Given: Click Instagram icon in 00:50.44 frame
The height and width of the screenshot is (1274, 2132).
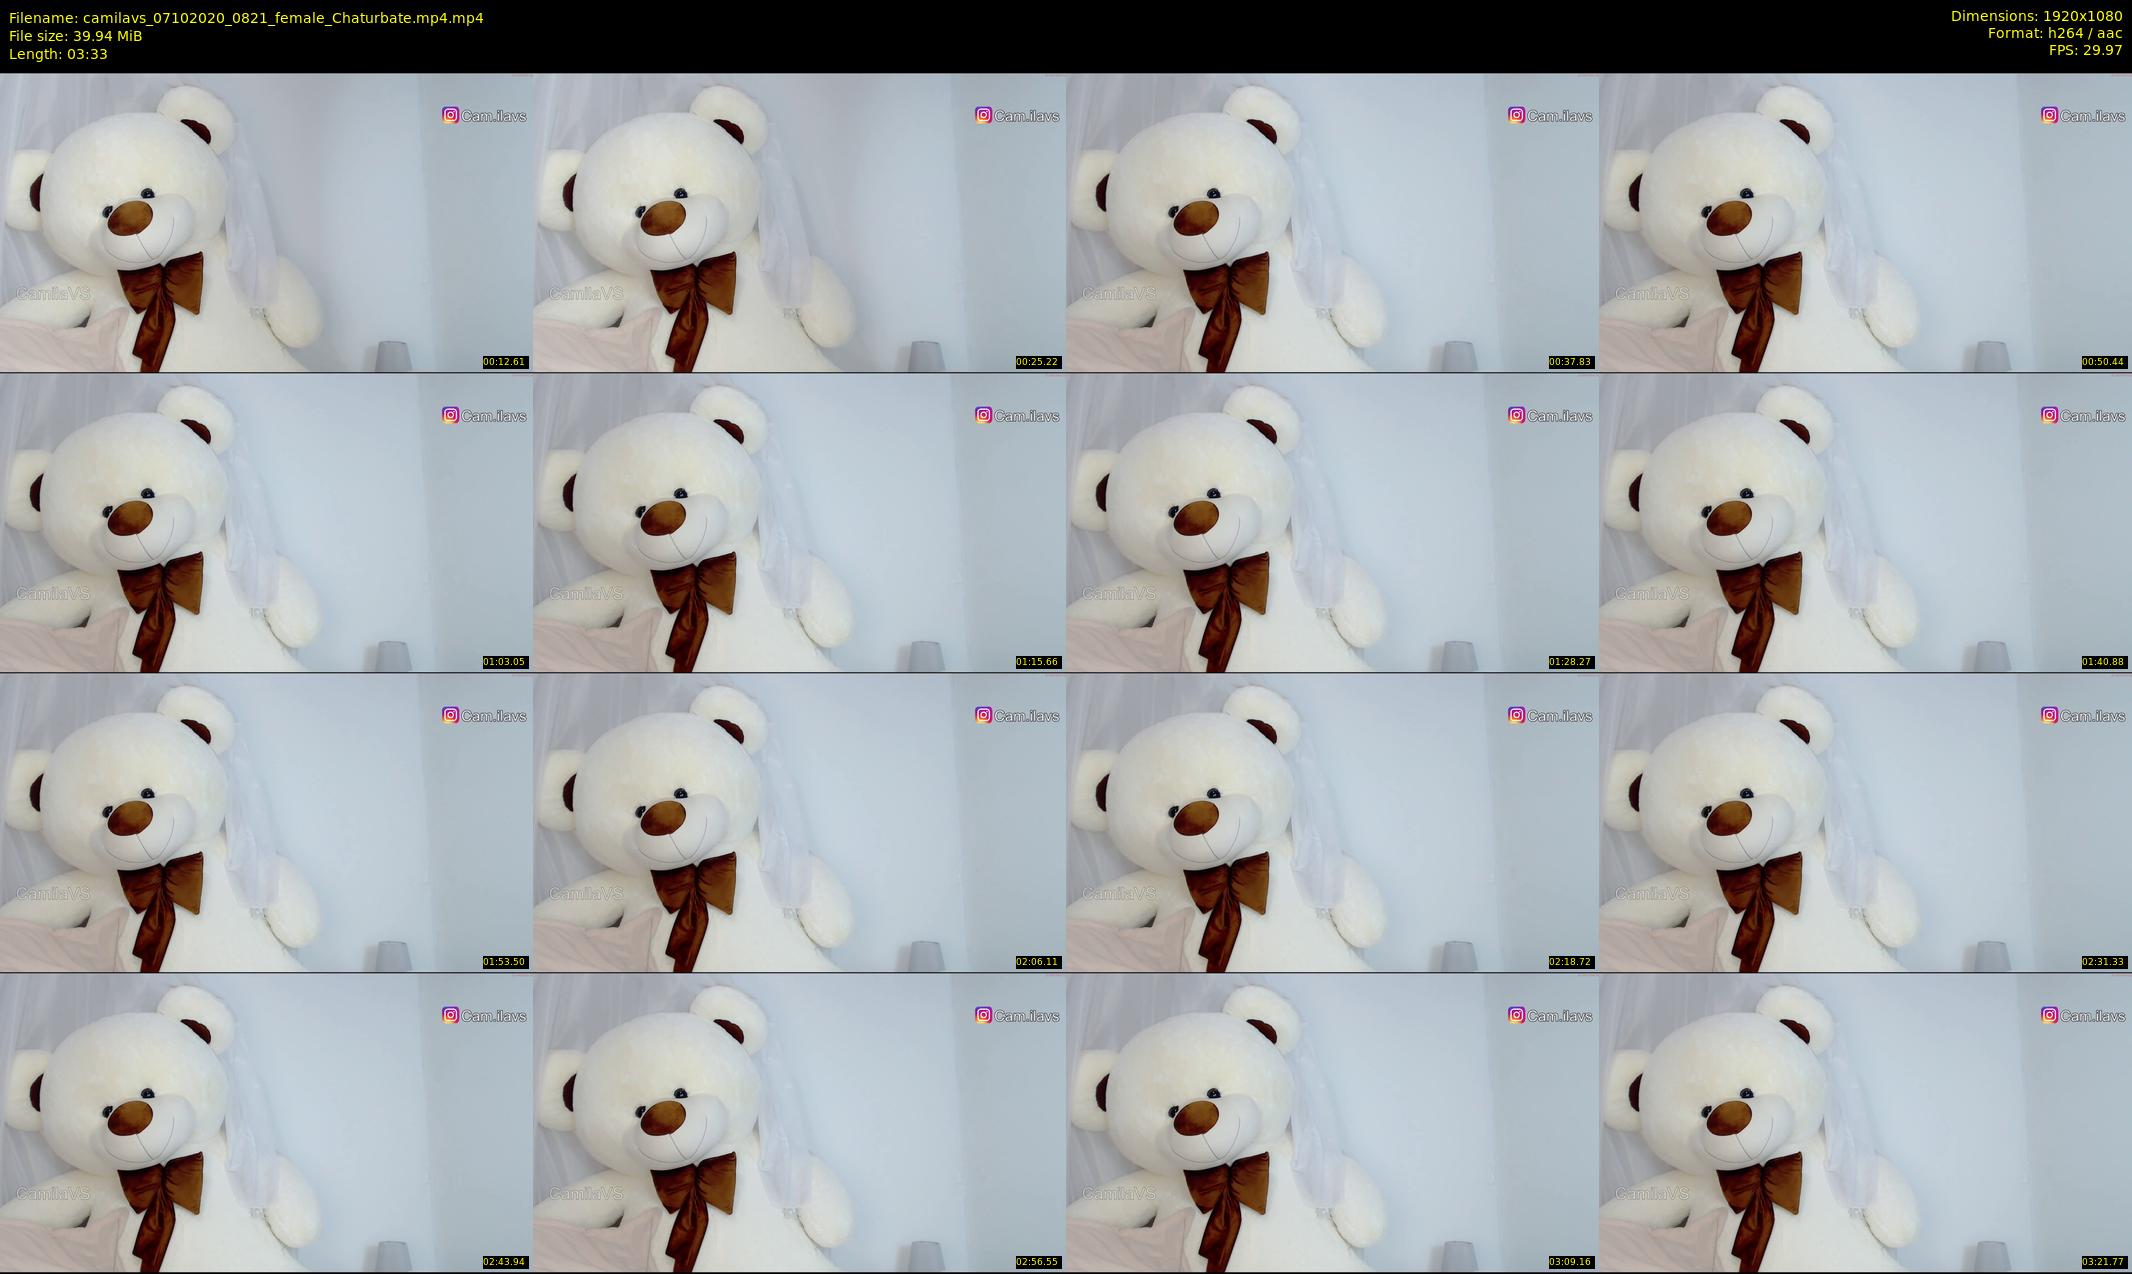Looking at the screenshot, I should 2049,115.
